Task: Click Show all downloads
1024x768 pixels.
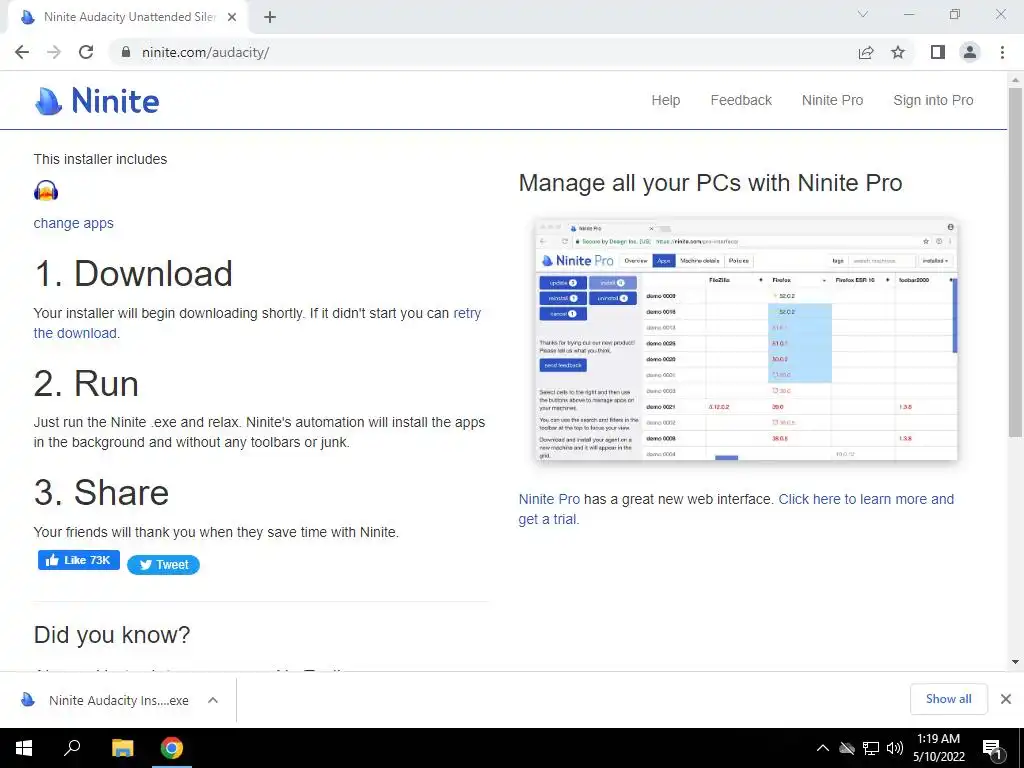Action: 948,699
